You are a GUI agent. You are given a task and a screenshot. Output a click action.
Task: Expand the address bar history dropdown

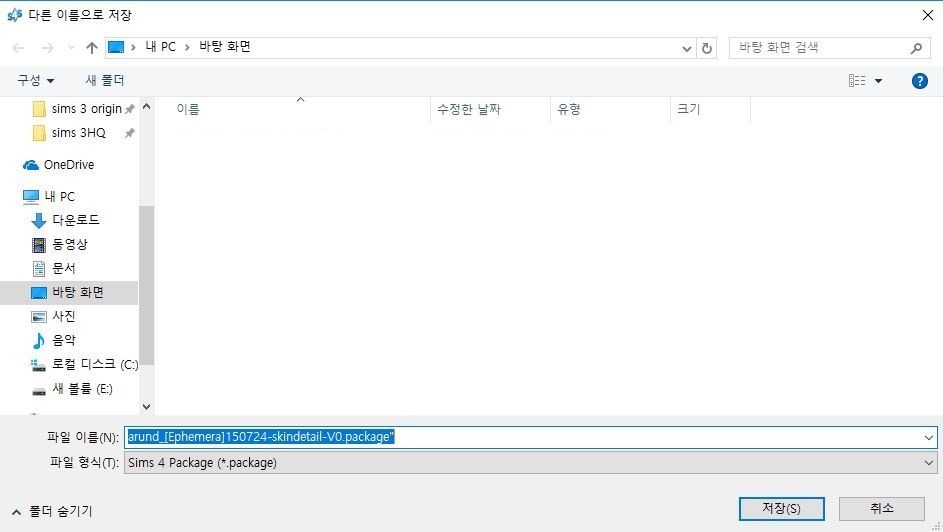pos(686,48)
